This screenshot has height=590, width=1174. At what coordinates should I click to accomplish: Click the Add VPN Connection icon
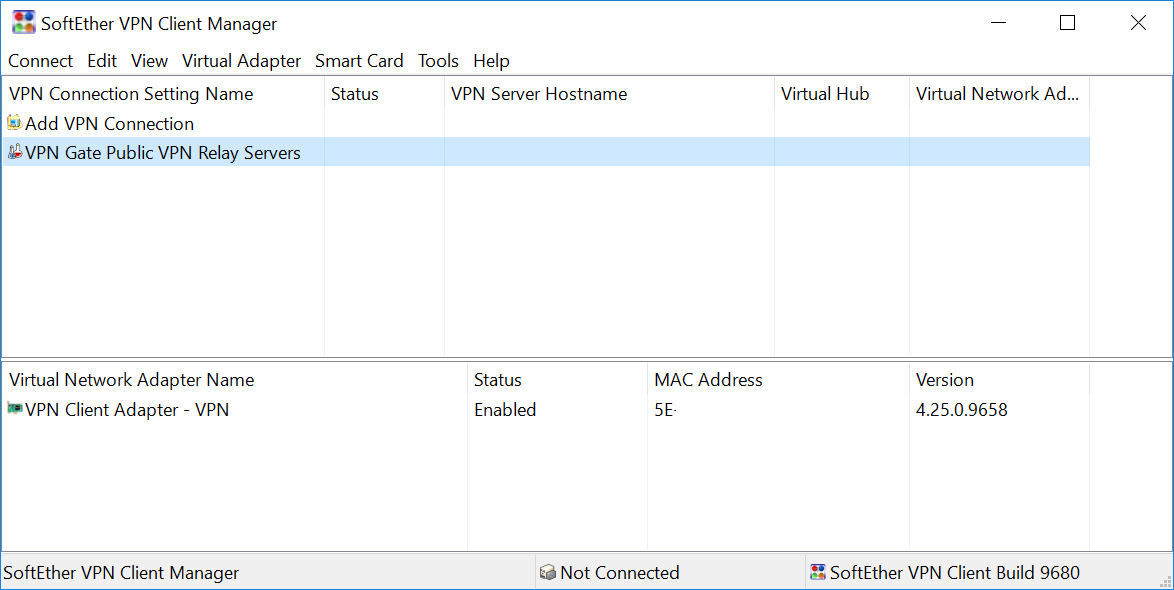(x=14, y=123)
